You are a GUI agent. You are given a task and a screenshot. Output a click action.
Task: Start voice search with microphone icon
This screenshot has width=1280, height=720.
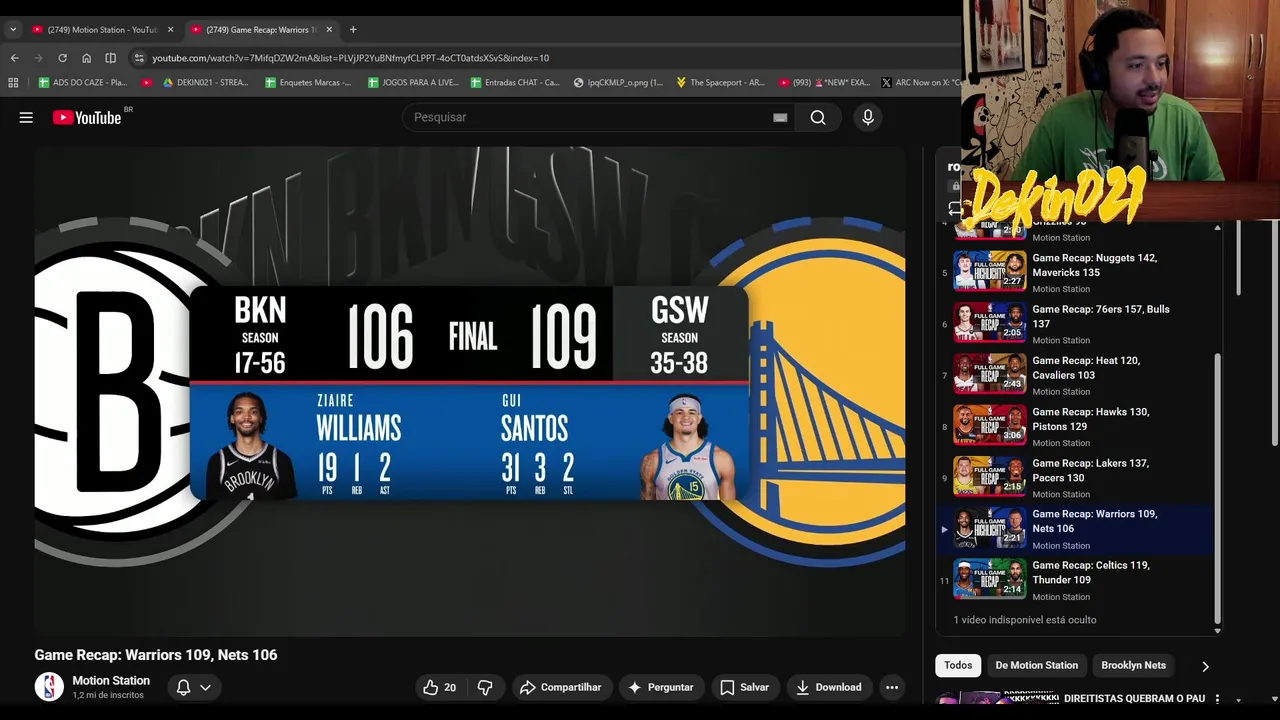pos(868,117)
